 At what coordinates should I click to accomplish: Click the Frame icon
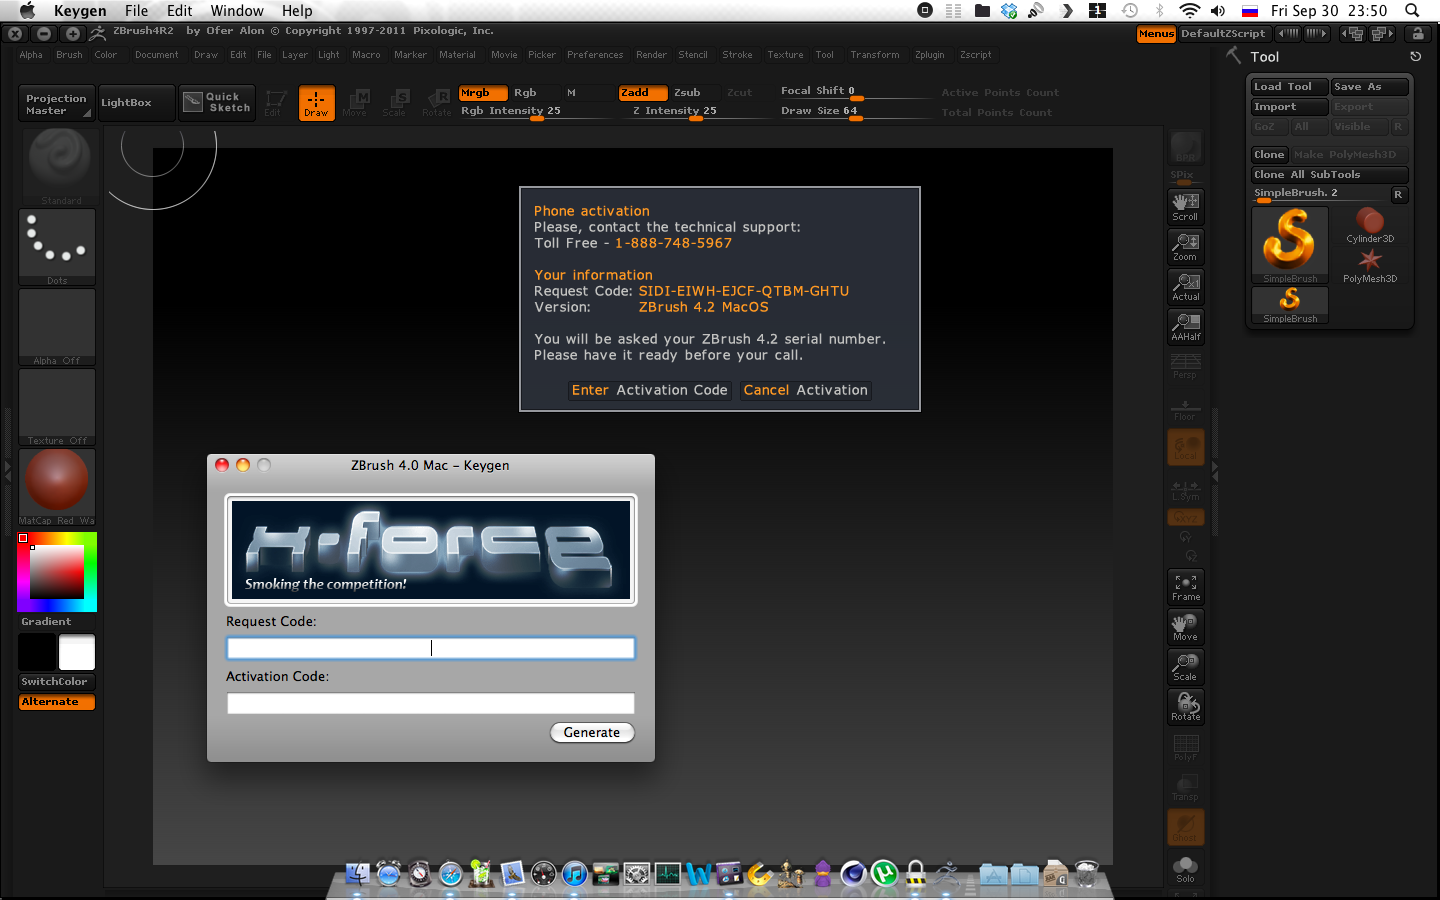coord(1185,587)
